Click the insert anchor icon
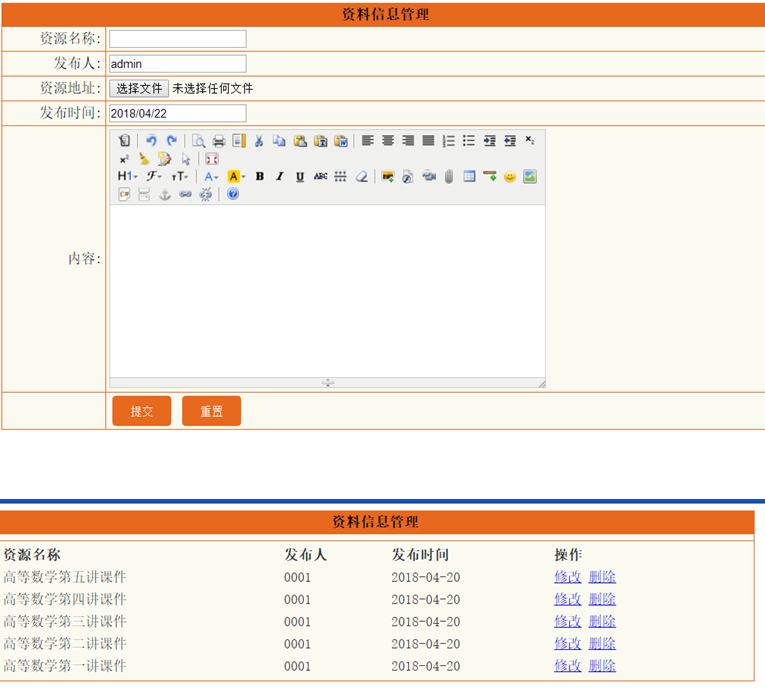The height and width of the screenshot is (692, 765). 165,194
